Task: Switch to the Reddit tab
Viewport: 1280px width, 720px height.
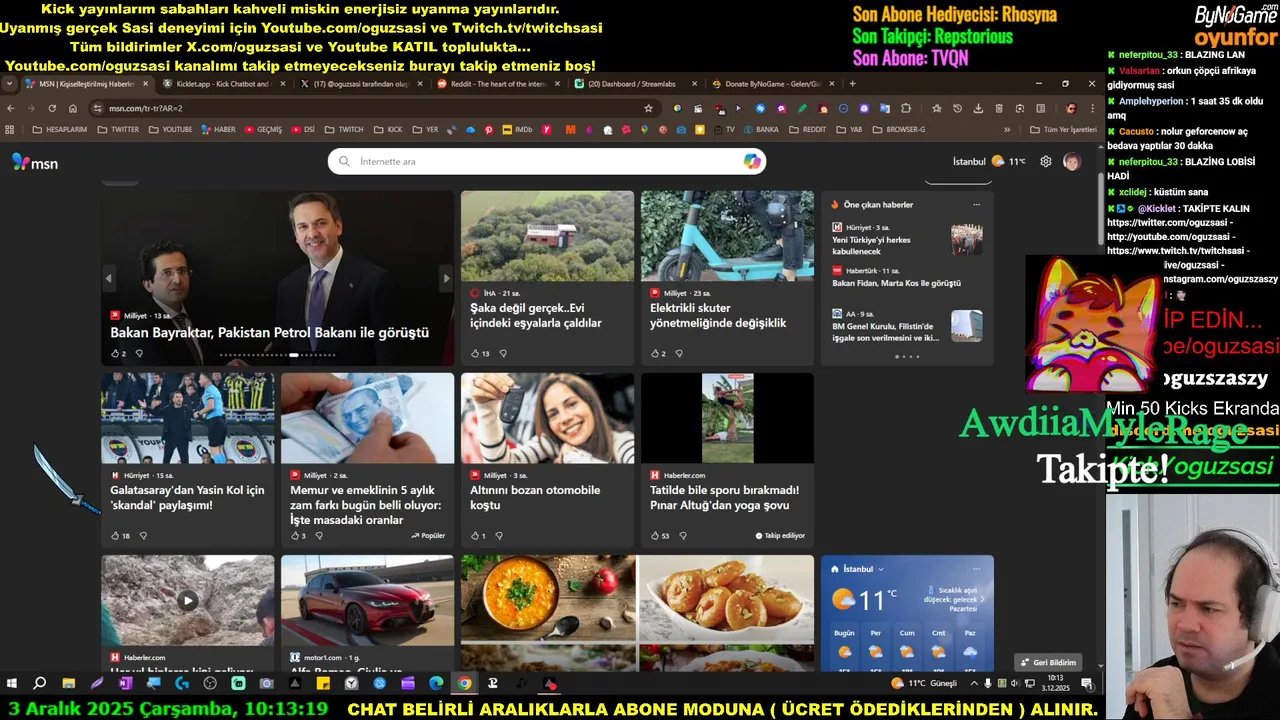Action: (497, 84)
